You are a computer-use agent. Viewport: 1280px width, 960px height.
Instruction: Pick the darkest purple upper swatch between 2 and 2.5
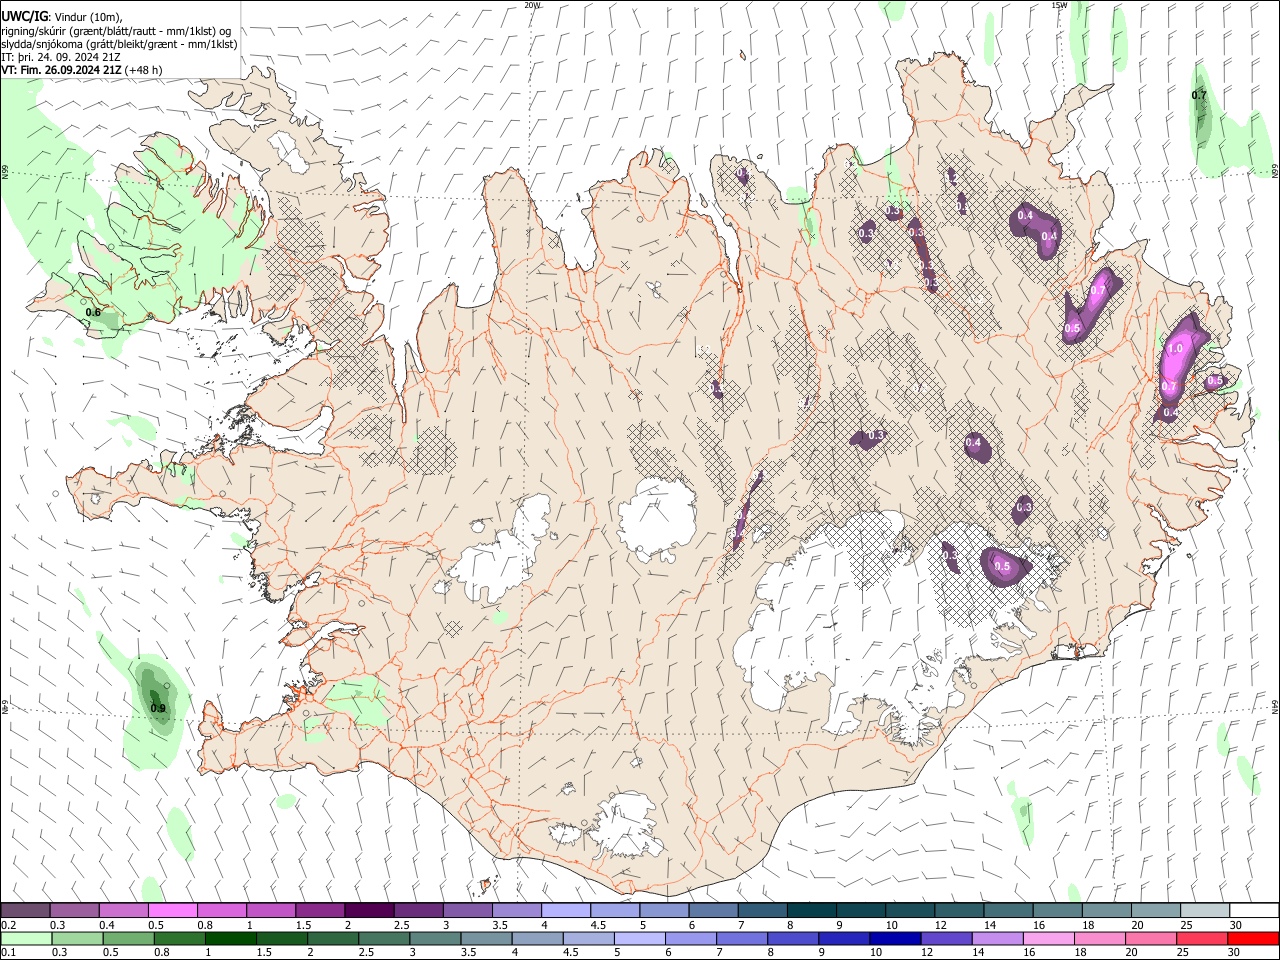[369, 911]
